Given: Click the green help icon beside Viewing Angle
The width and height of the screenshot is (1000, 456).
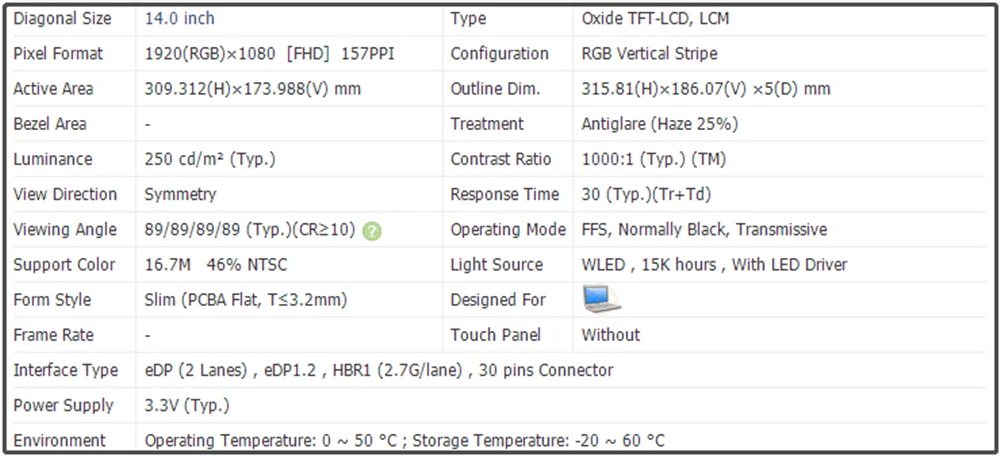Looking at the screenshot, I should (x=372, y=230).
